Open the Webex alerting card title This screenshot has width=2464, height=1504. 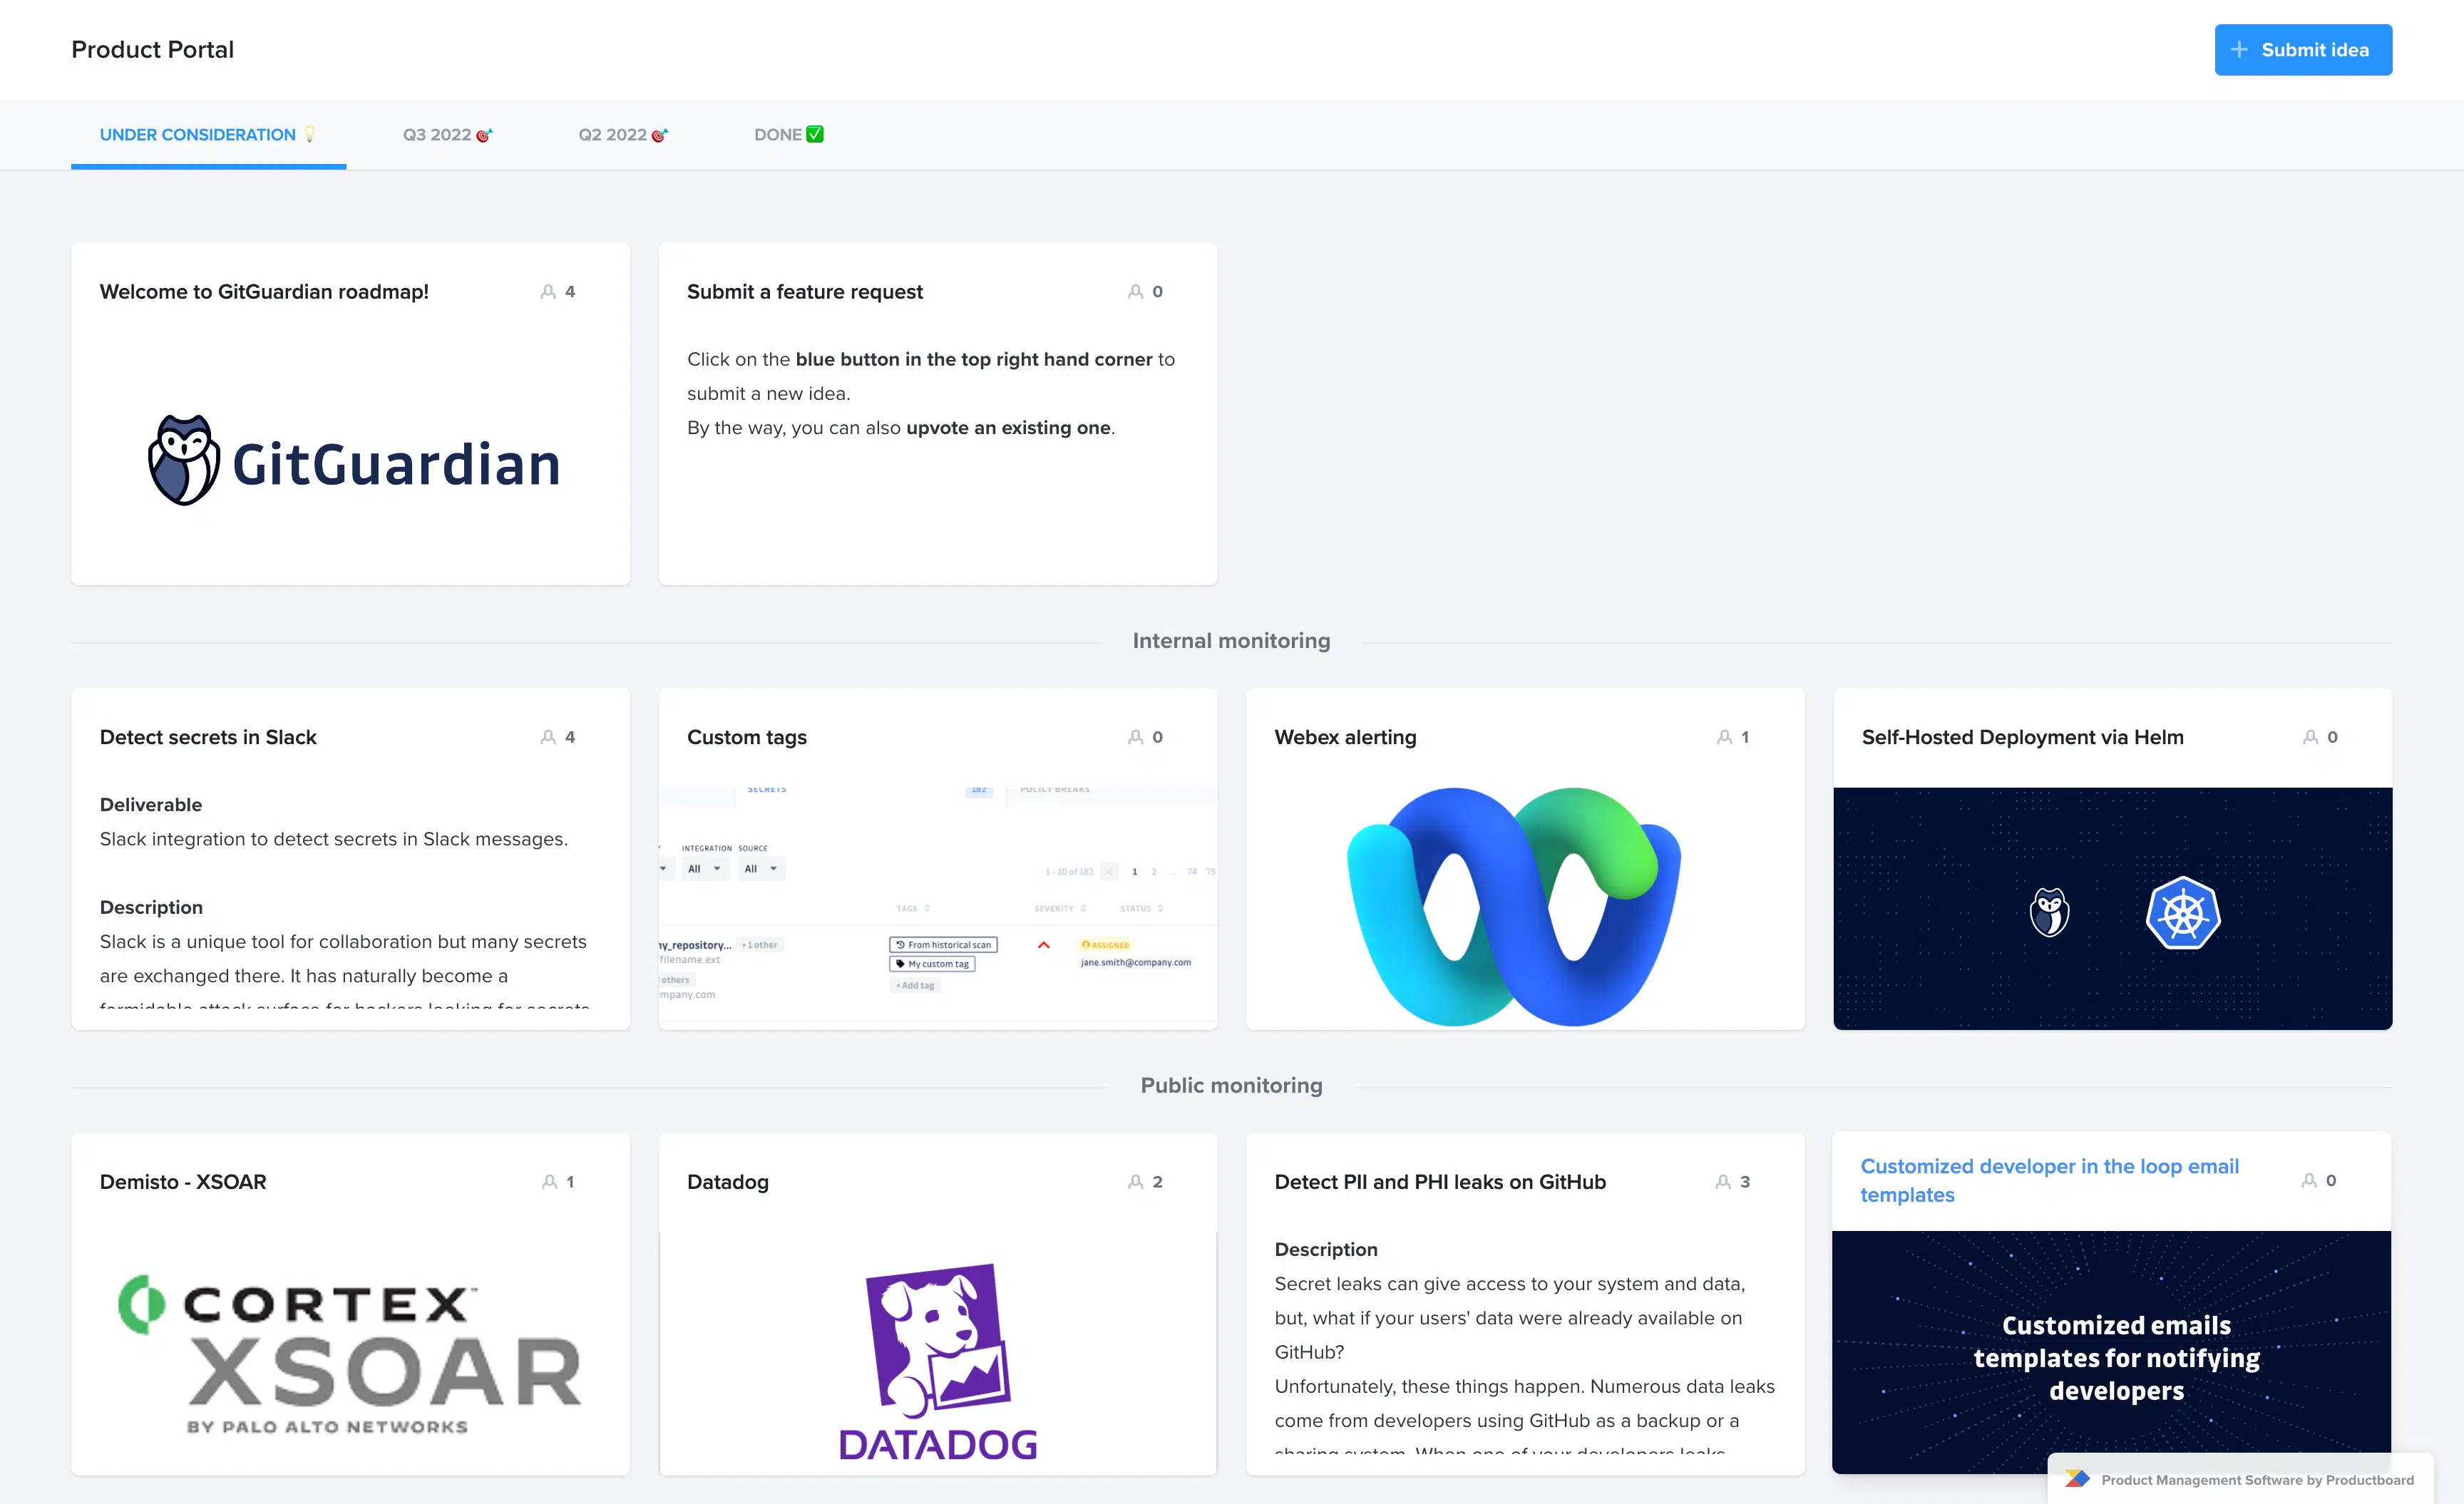pos(1345,737)
